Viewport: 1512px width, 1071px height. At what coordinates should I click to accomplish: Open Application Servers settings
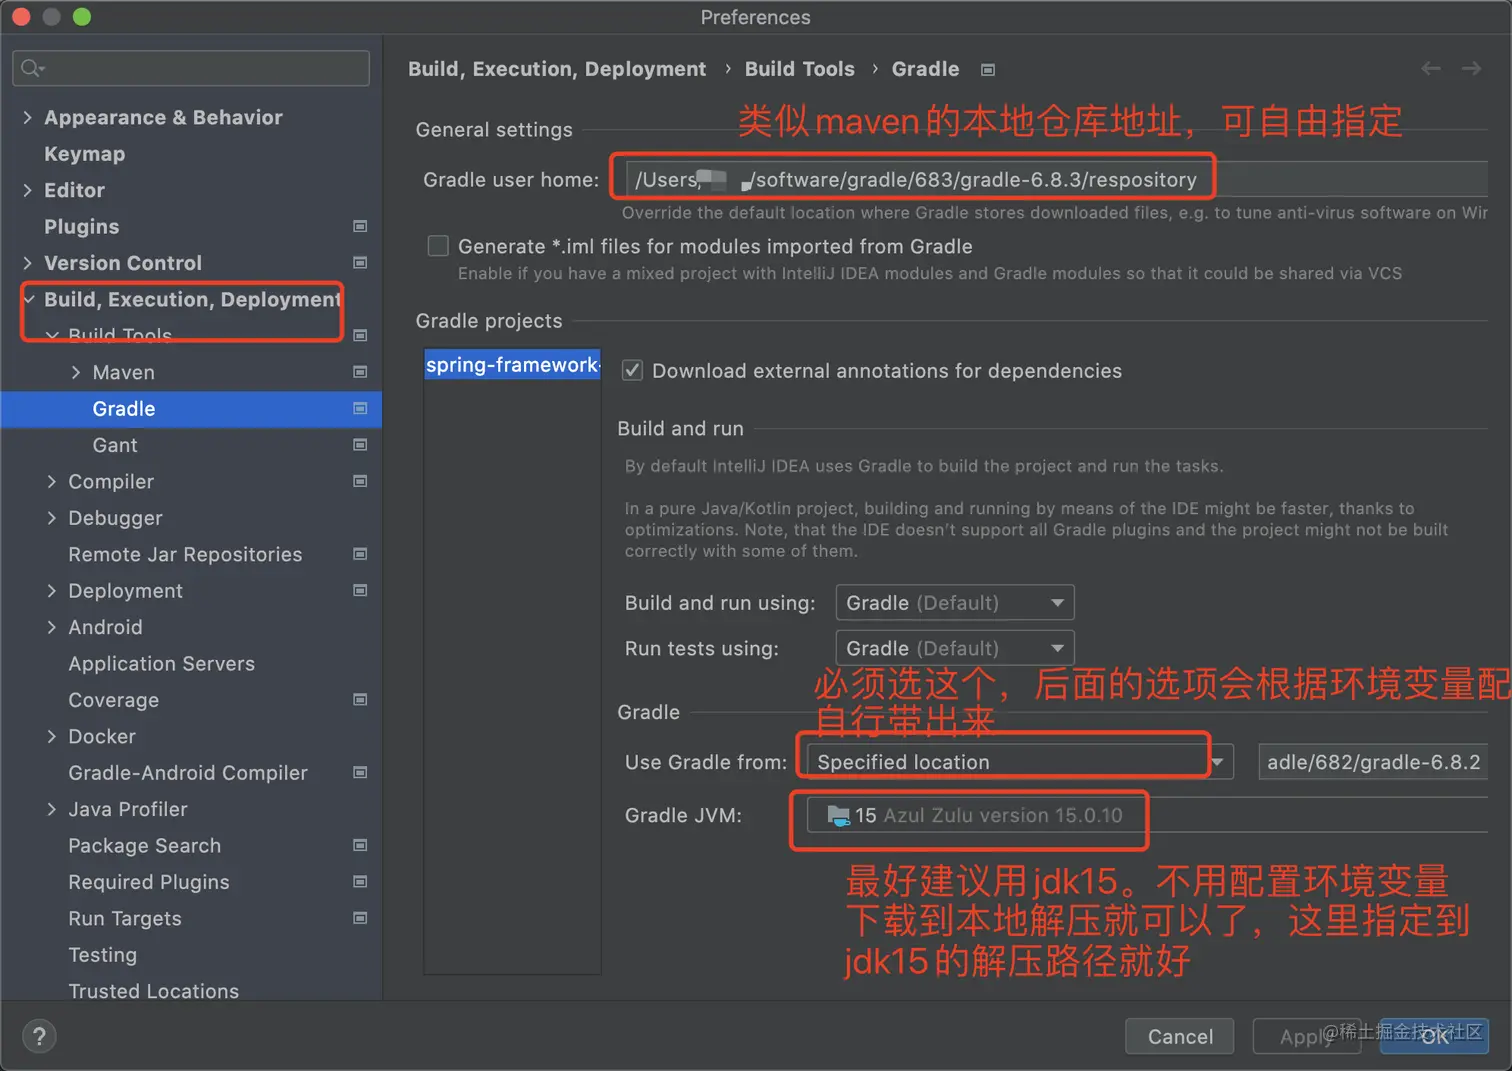point(161,664)
